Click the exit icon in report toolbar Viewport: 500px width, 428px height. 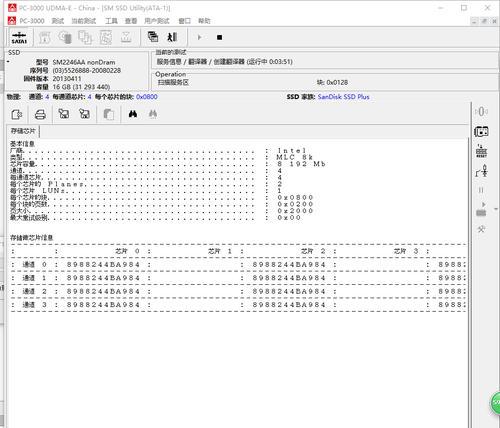17,114
